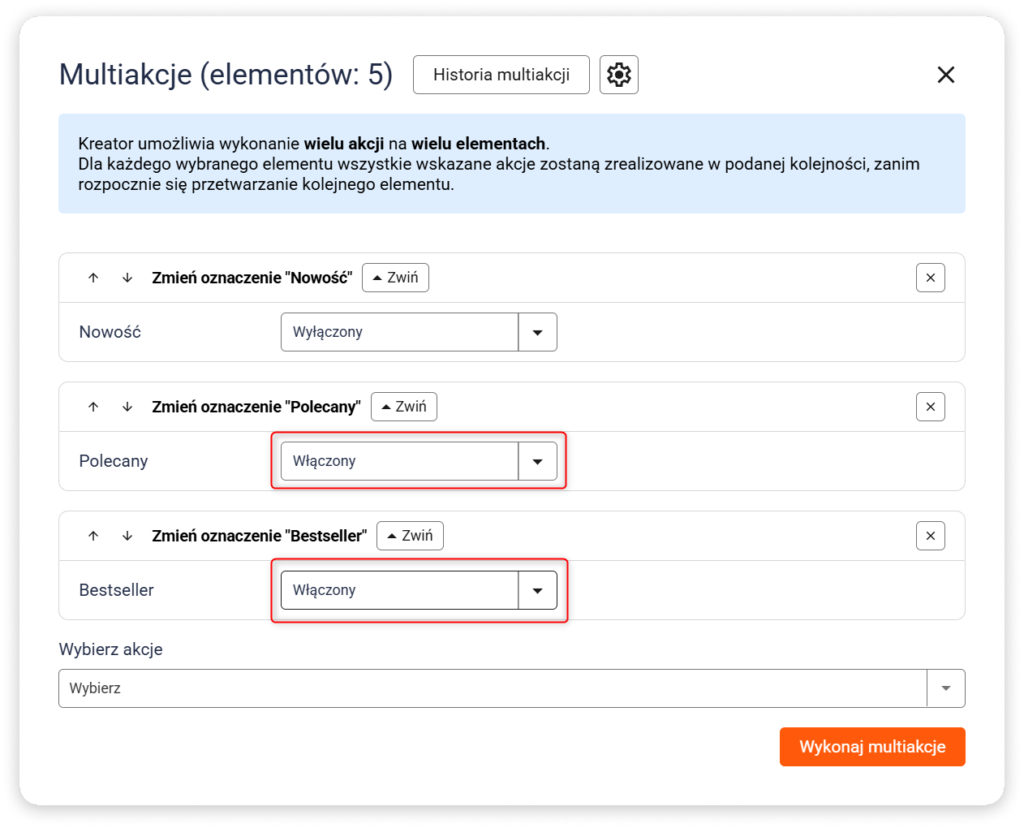The height and width of the screenshot is (828, 1024).
Task: Remove the "Bestseller" action row
Action: 930,537
